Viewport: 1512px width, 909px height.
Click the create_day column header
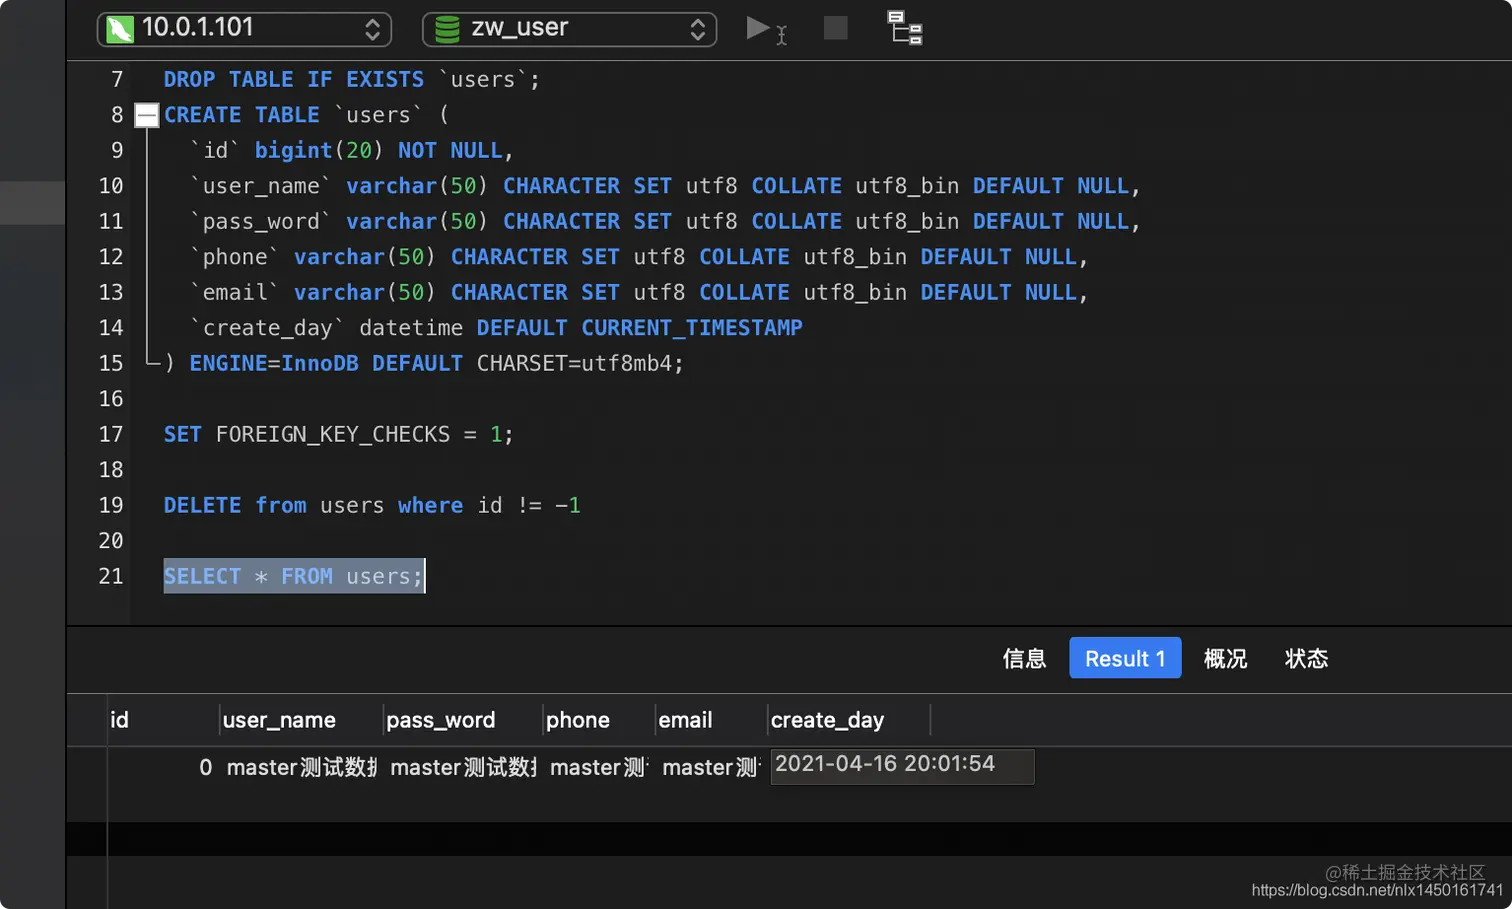849,720
